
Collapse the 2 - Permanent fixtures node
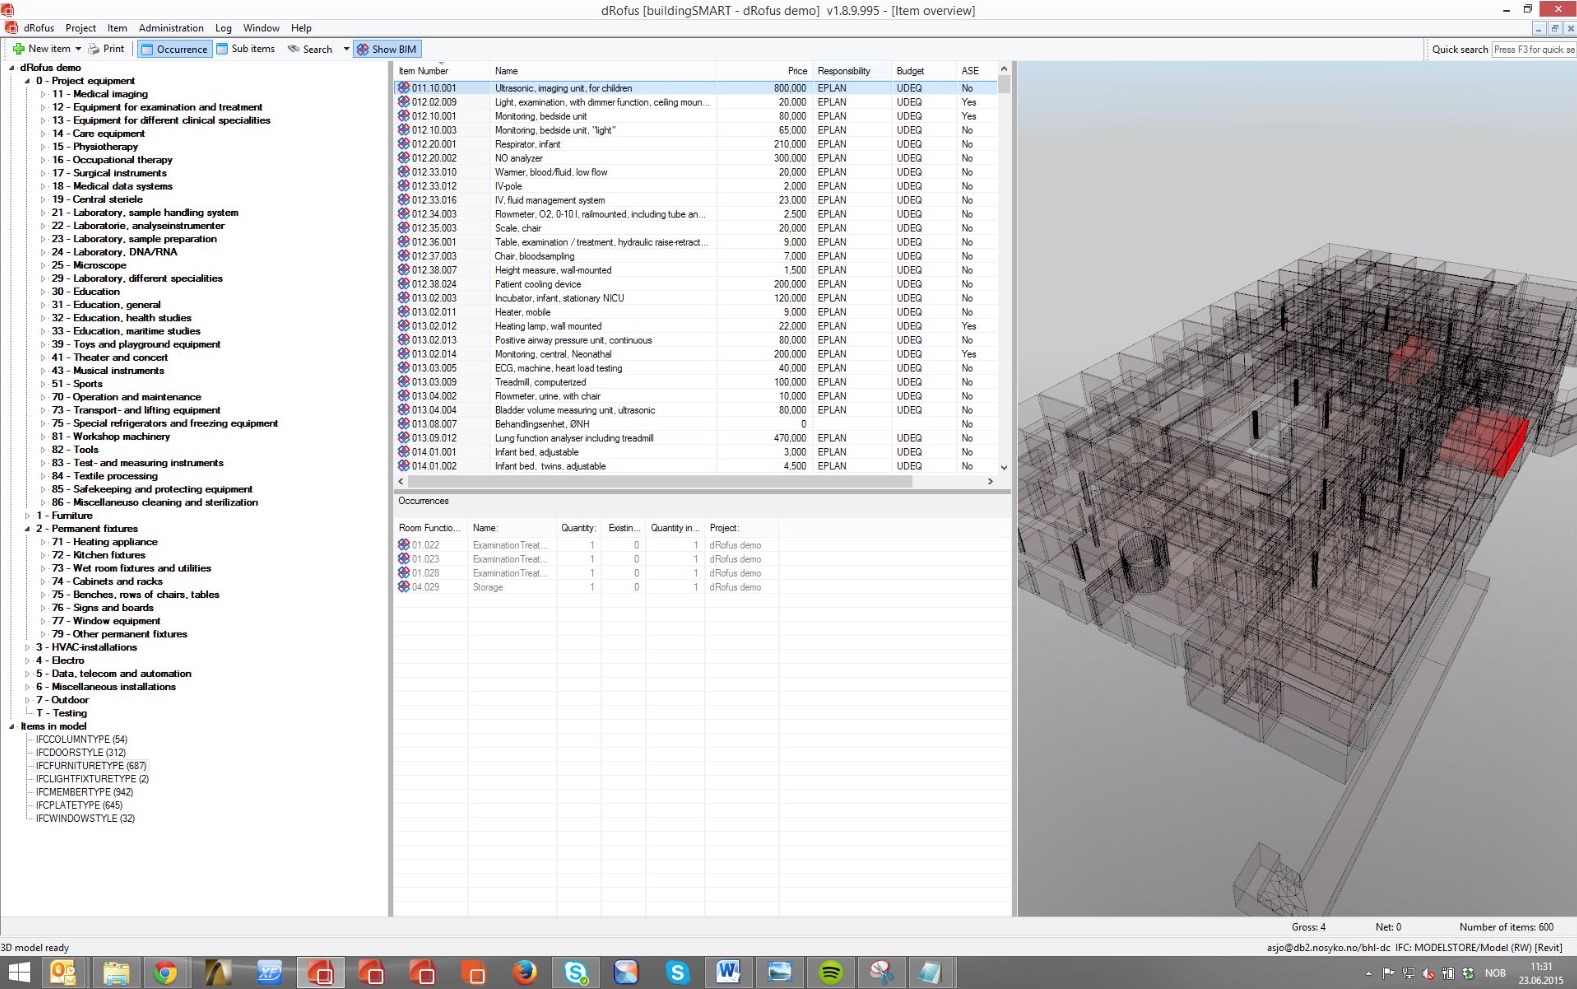click(28, 529)
